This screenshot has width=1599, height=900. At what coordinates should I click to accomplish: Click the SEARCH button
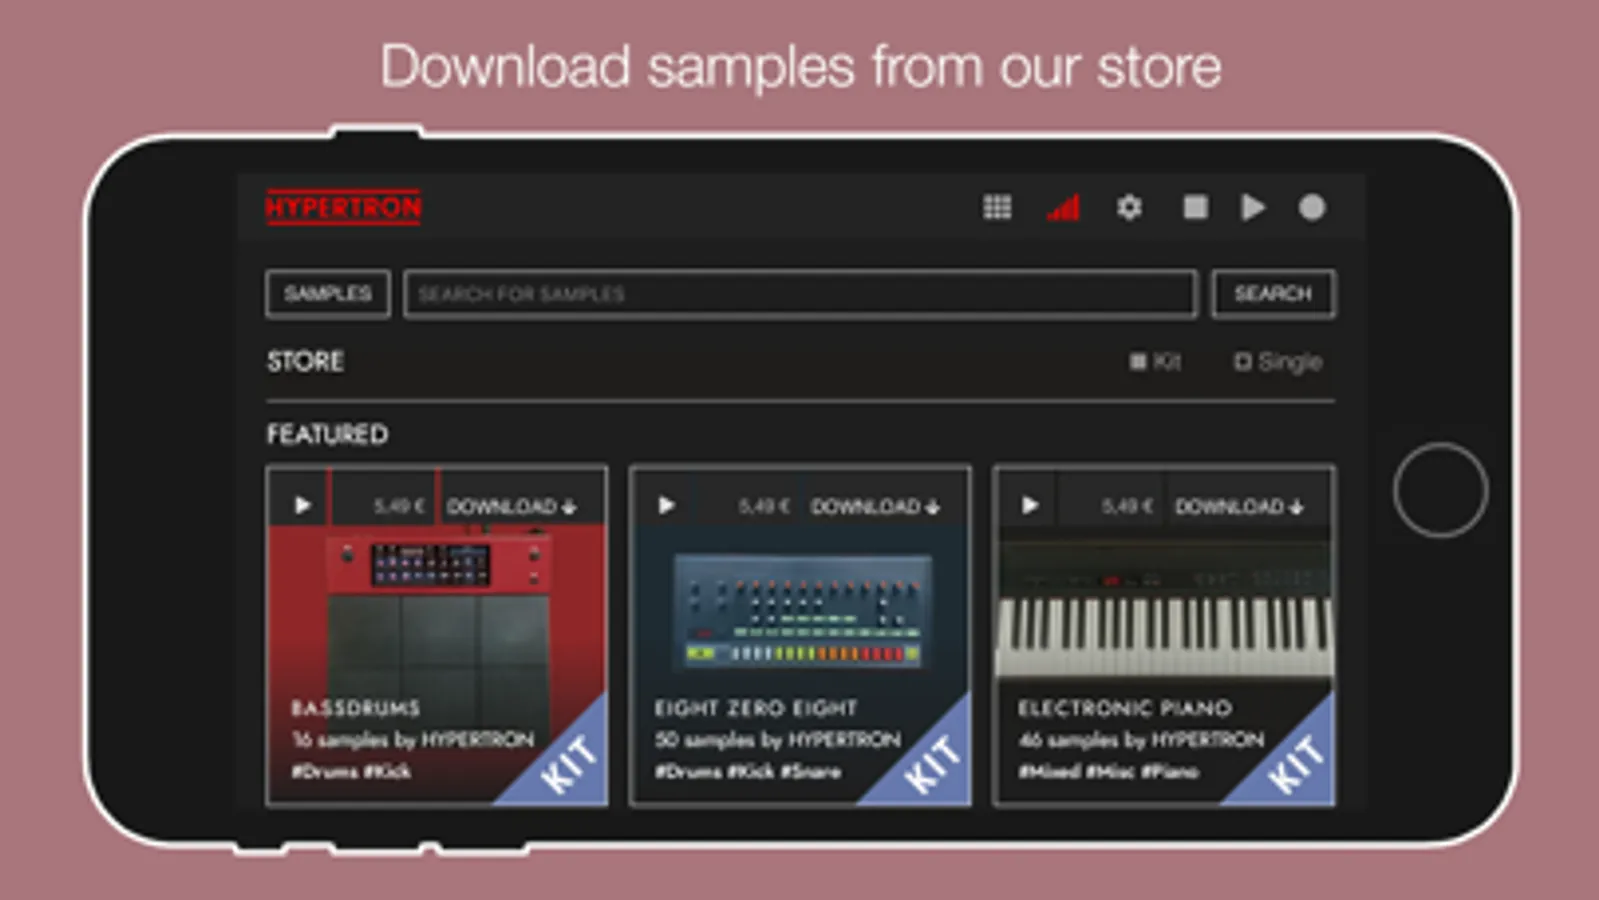pos(1273,294)
